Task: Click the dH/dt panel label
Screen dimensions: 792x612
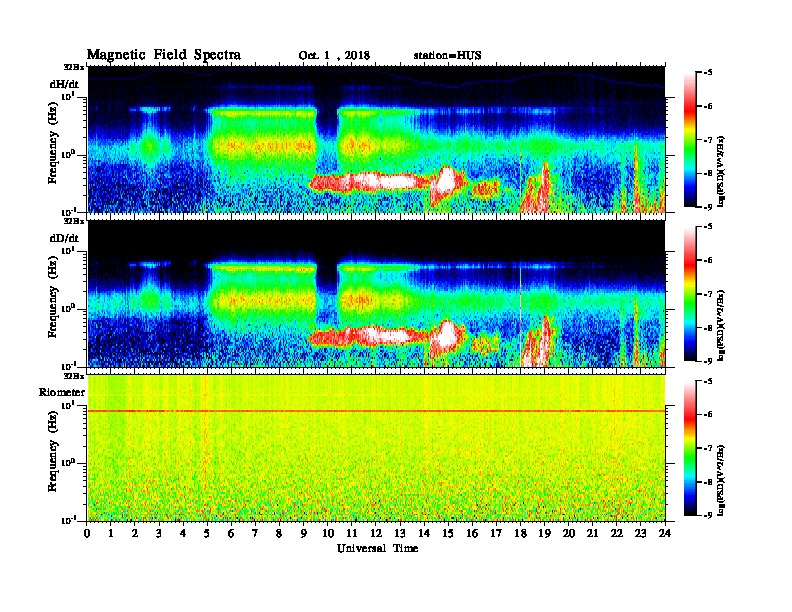Action: 64,84
